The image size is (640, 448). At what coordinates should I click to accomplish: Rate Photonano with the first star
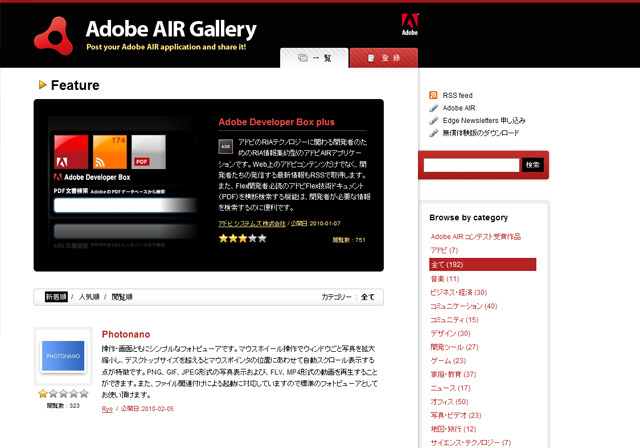coord(43,393)
